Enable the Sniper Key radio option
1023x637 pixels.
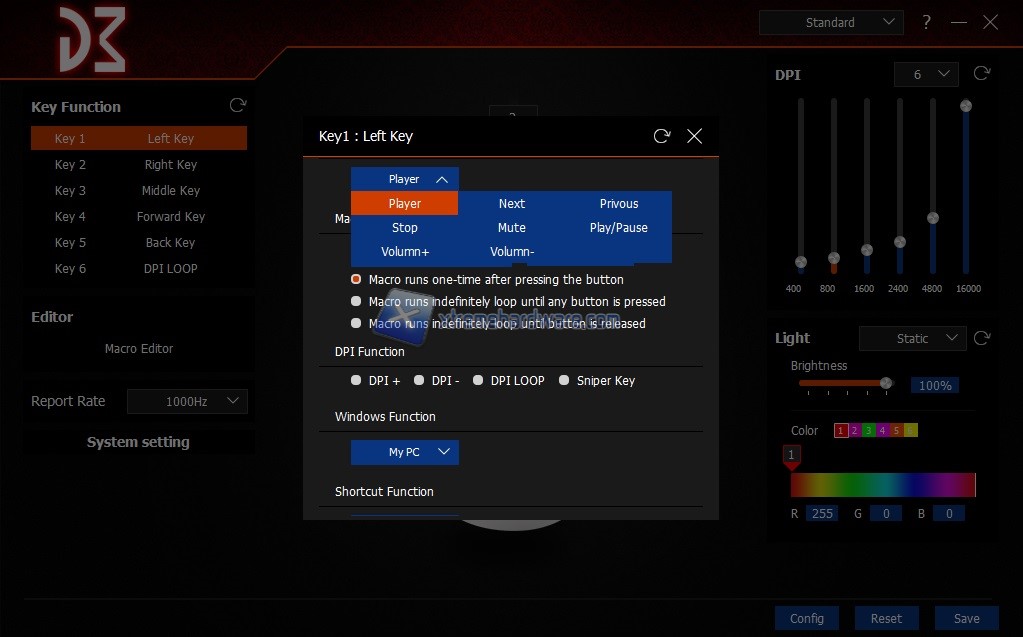[x=564, y=381]
